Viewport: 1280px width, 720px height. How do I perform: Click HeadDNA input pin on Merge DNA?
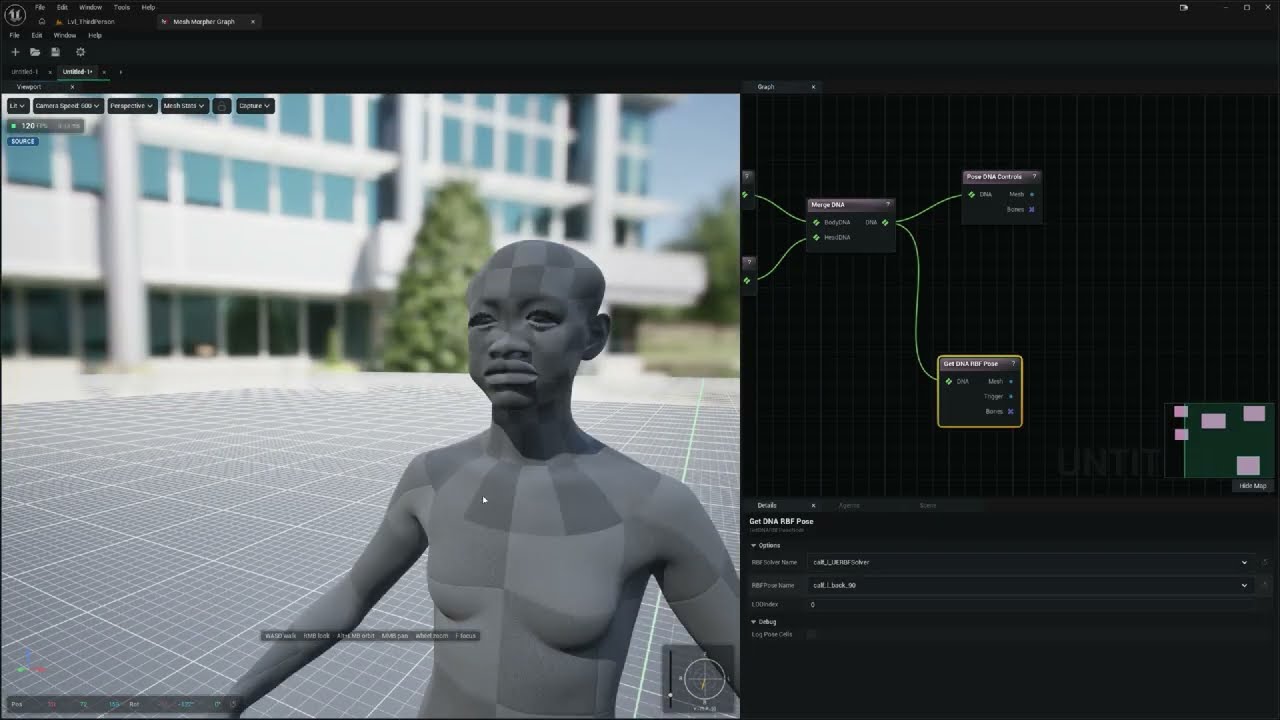tap(816, 237)
